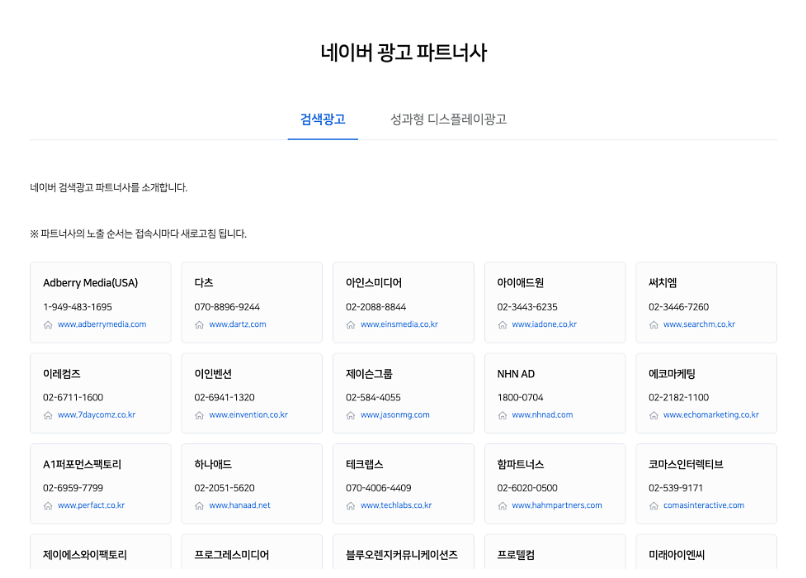Viewport: 806px width, 578px height.
Task: Click the 테크랩스 partner name
Action: 364,464
